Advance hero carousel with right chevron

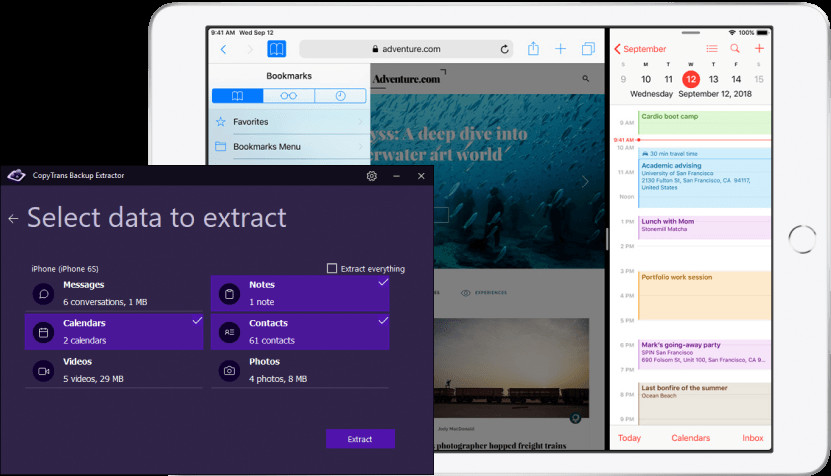pos(585,181)
